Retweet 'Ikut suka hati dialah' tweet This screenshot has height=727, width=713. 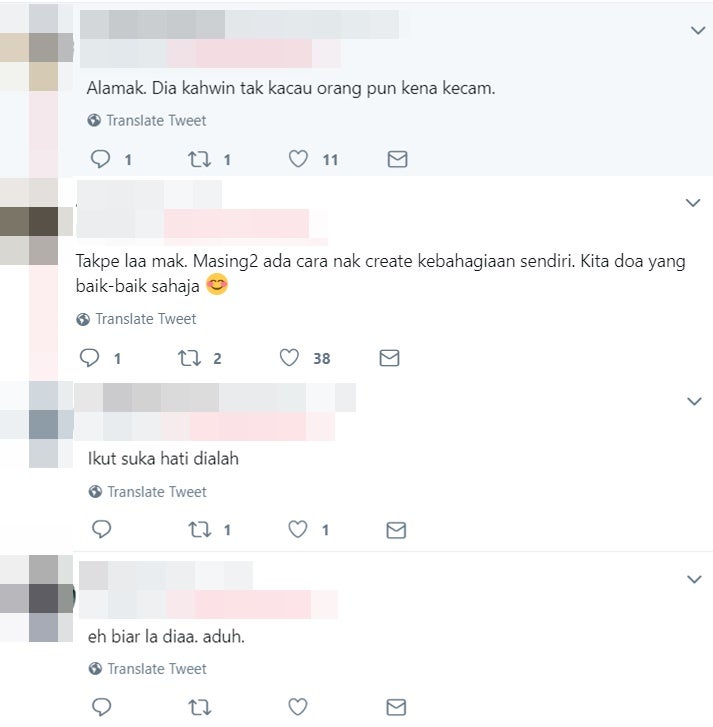pos(200,529)
